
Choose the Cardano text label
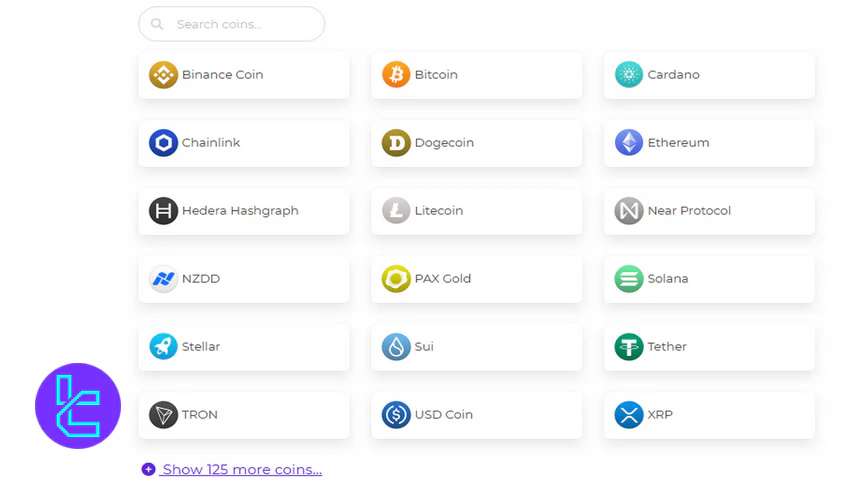674,75
